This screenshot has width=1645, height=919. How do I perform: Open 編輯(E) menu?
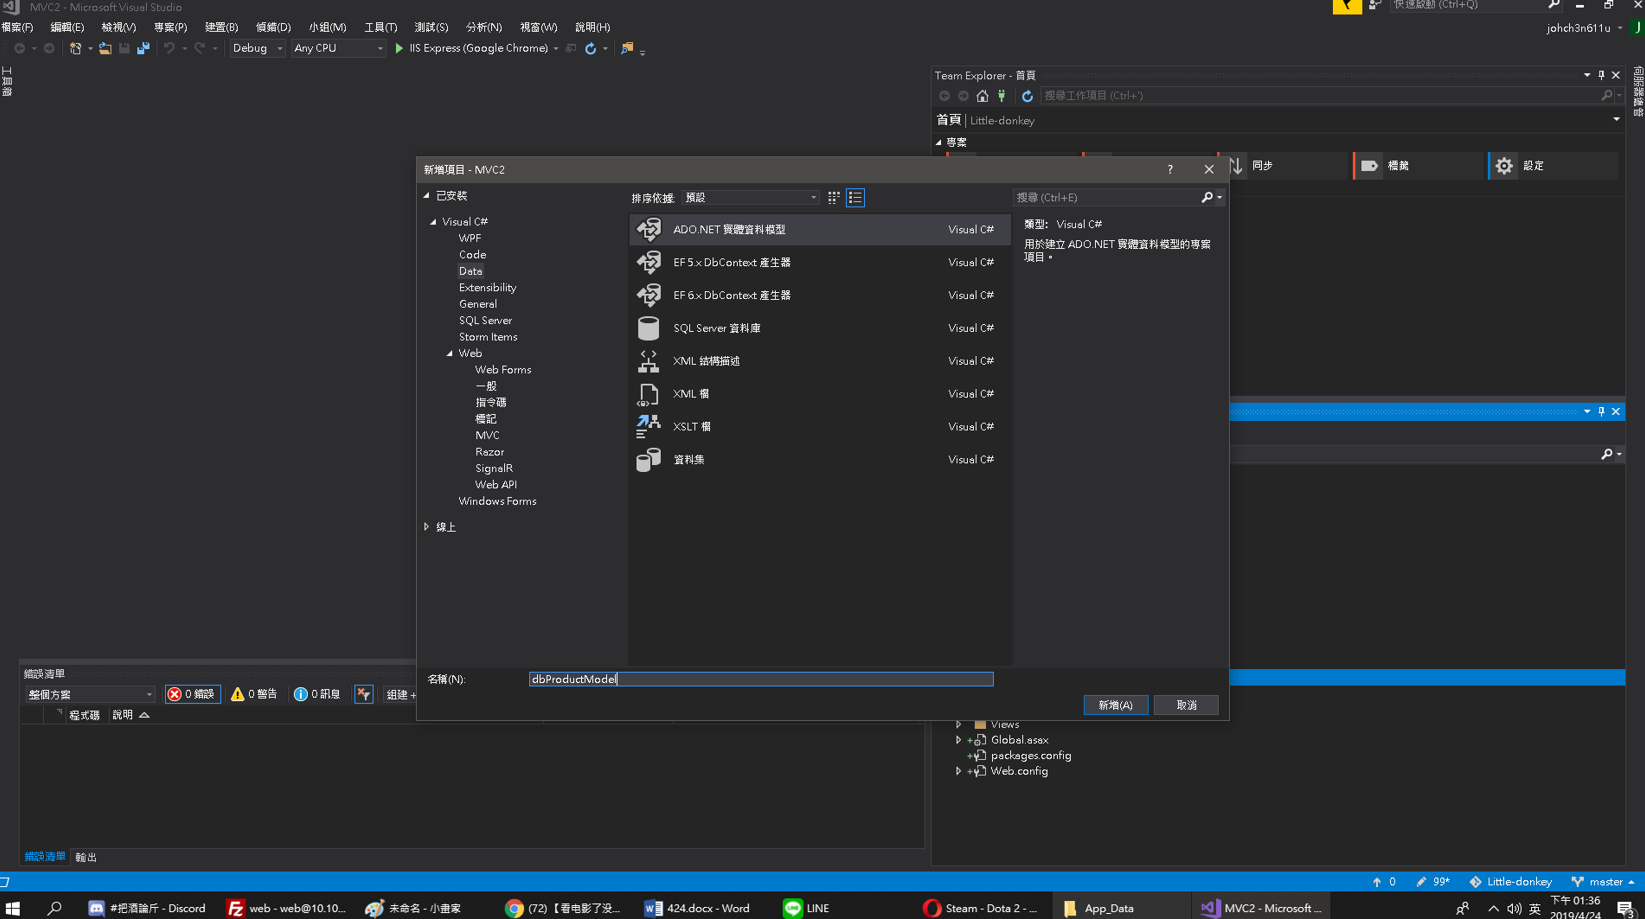click(x=67, y=27)
